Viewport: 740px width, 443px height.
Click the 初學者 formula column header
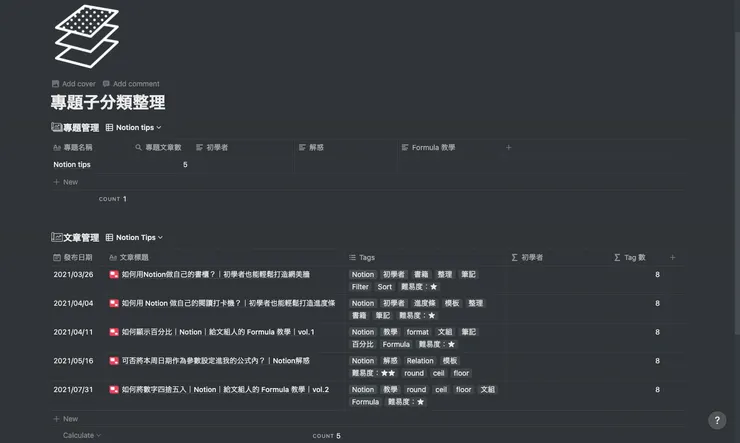[x=527, y=258]
